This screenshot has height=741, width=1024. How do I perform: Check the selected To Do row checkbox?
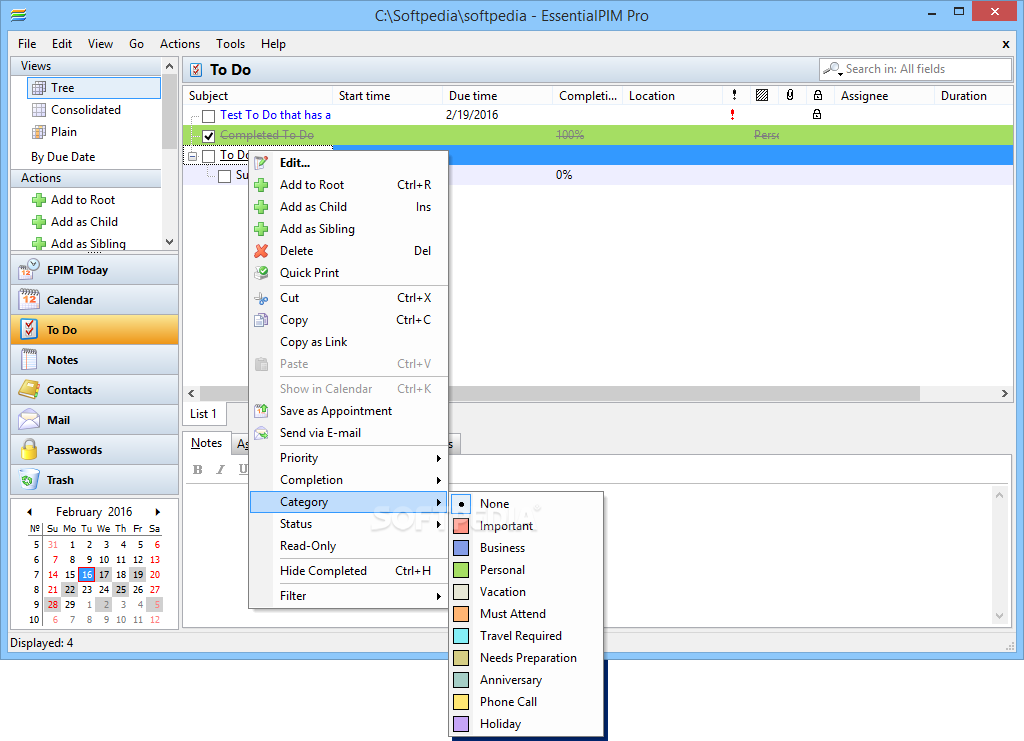[208, 156]
